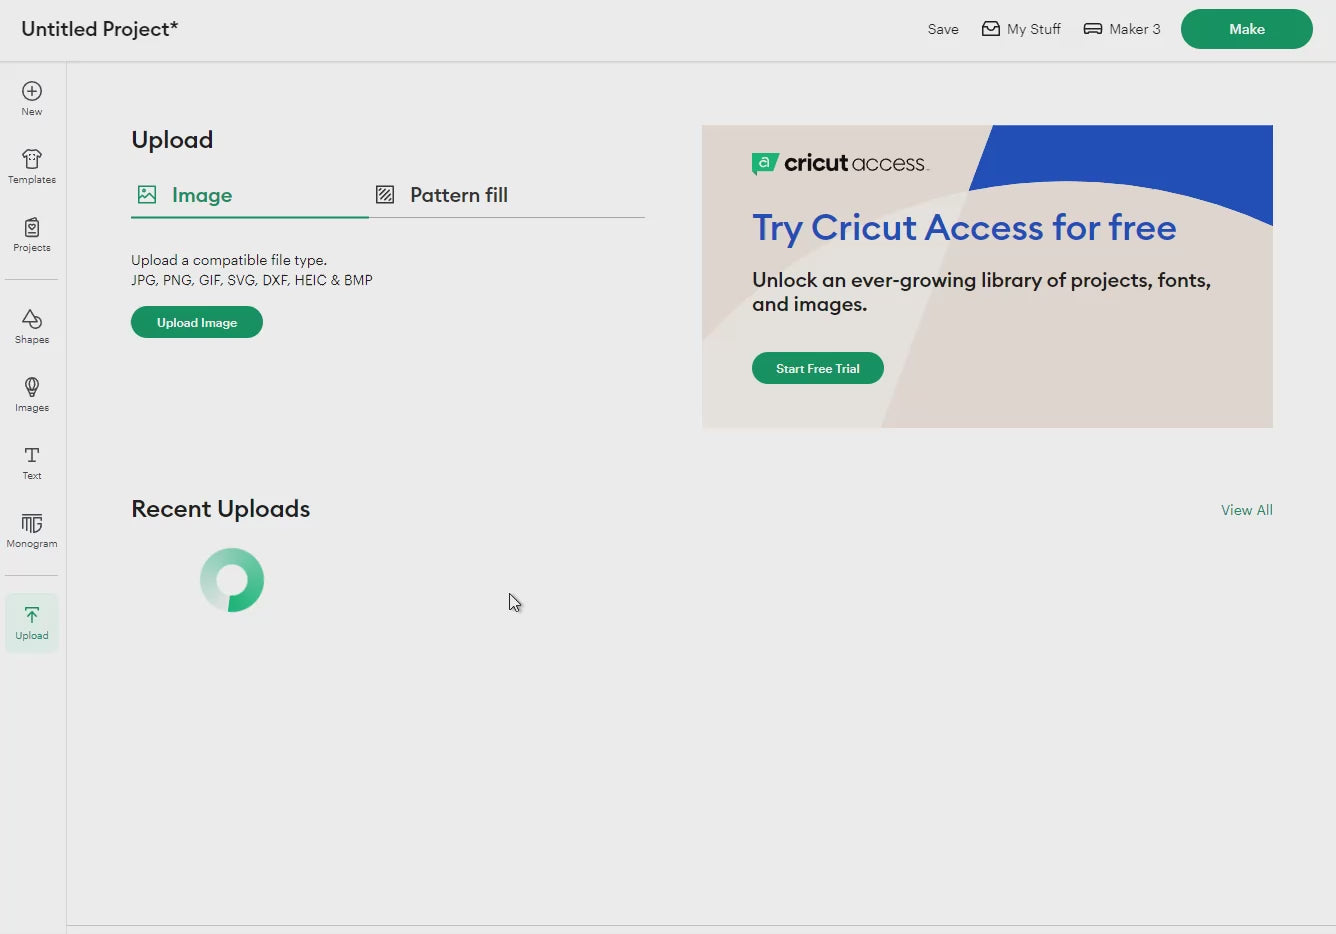The image size is (1336, 934).
Task: Click the green Make button
Action: 1247,29
